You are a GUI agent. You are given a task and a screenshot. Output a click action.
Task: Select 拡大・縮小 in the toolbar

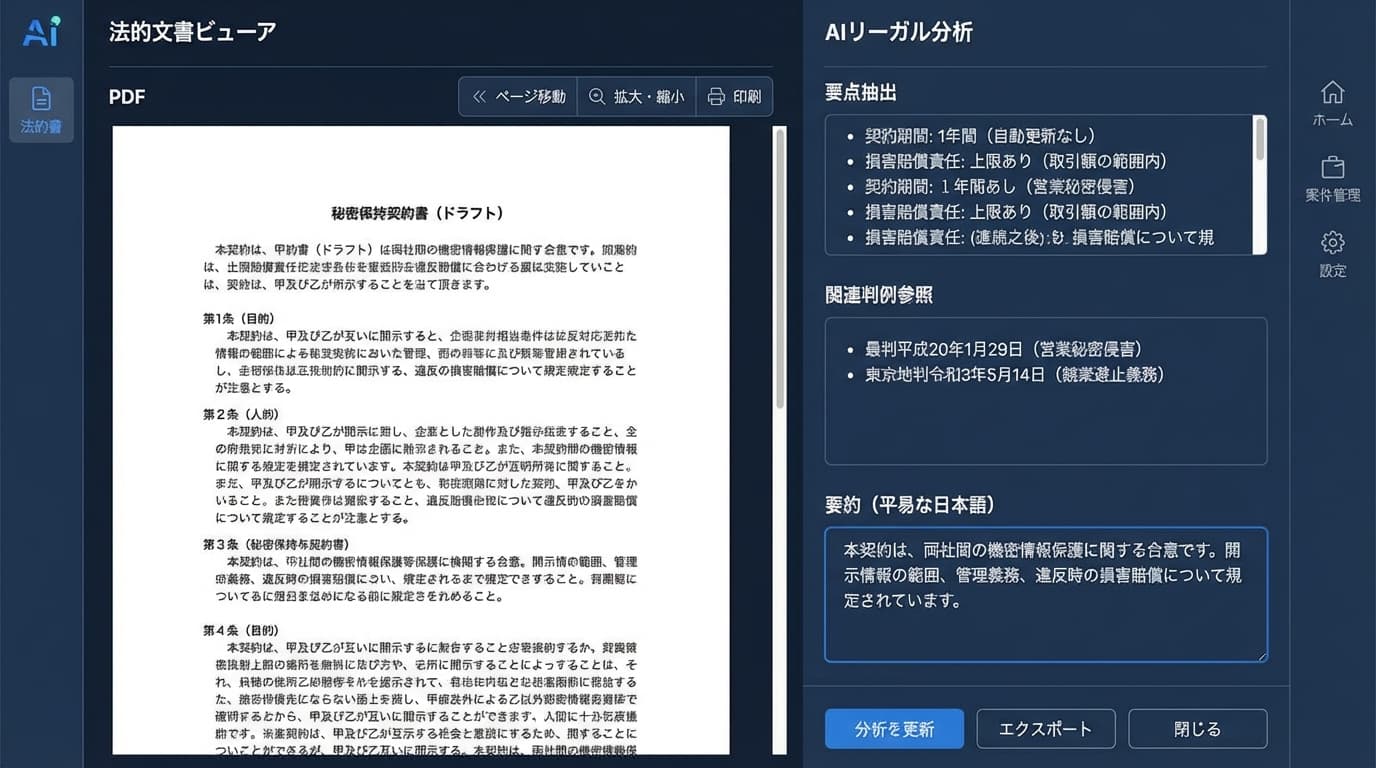point(636,96)
